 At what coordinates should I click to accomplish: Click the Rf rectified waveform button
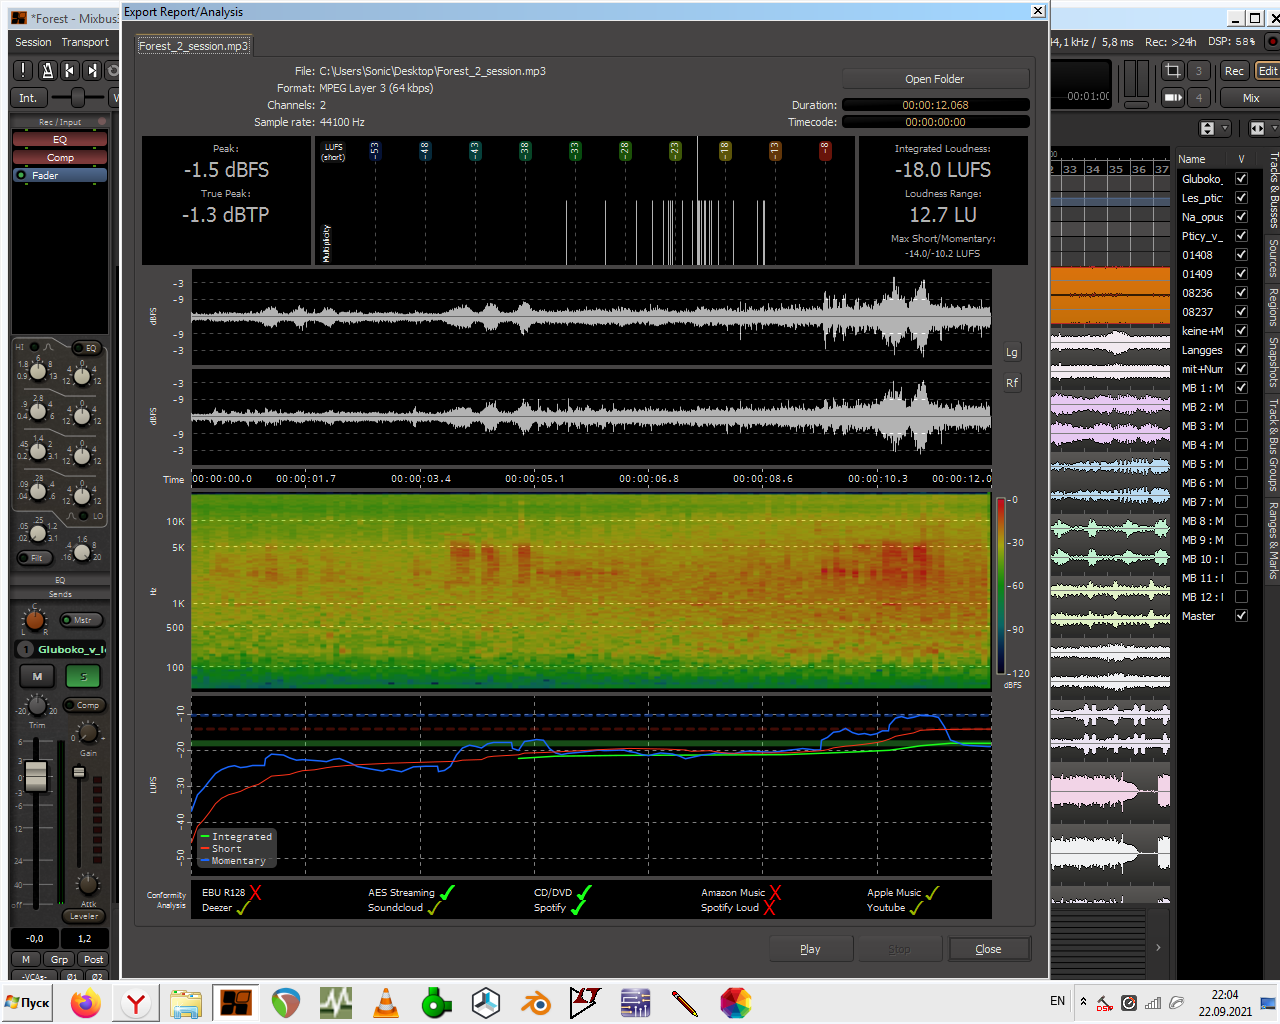(1012, 383)
